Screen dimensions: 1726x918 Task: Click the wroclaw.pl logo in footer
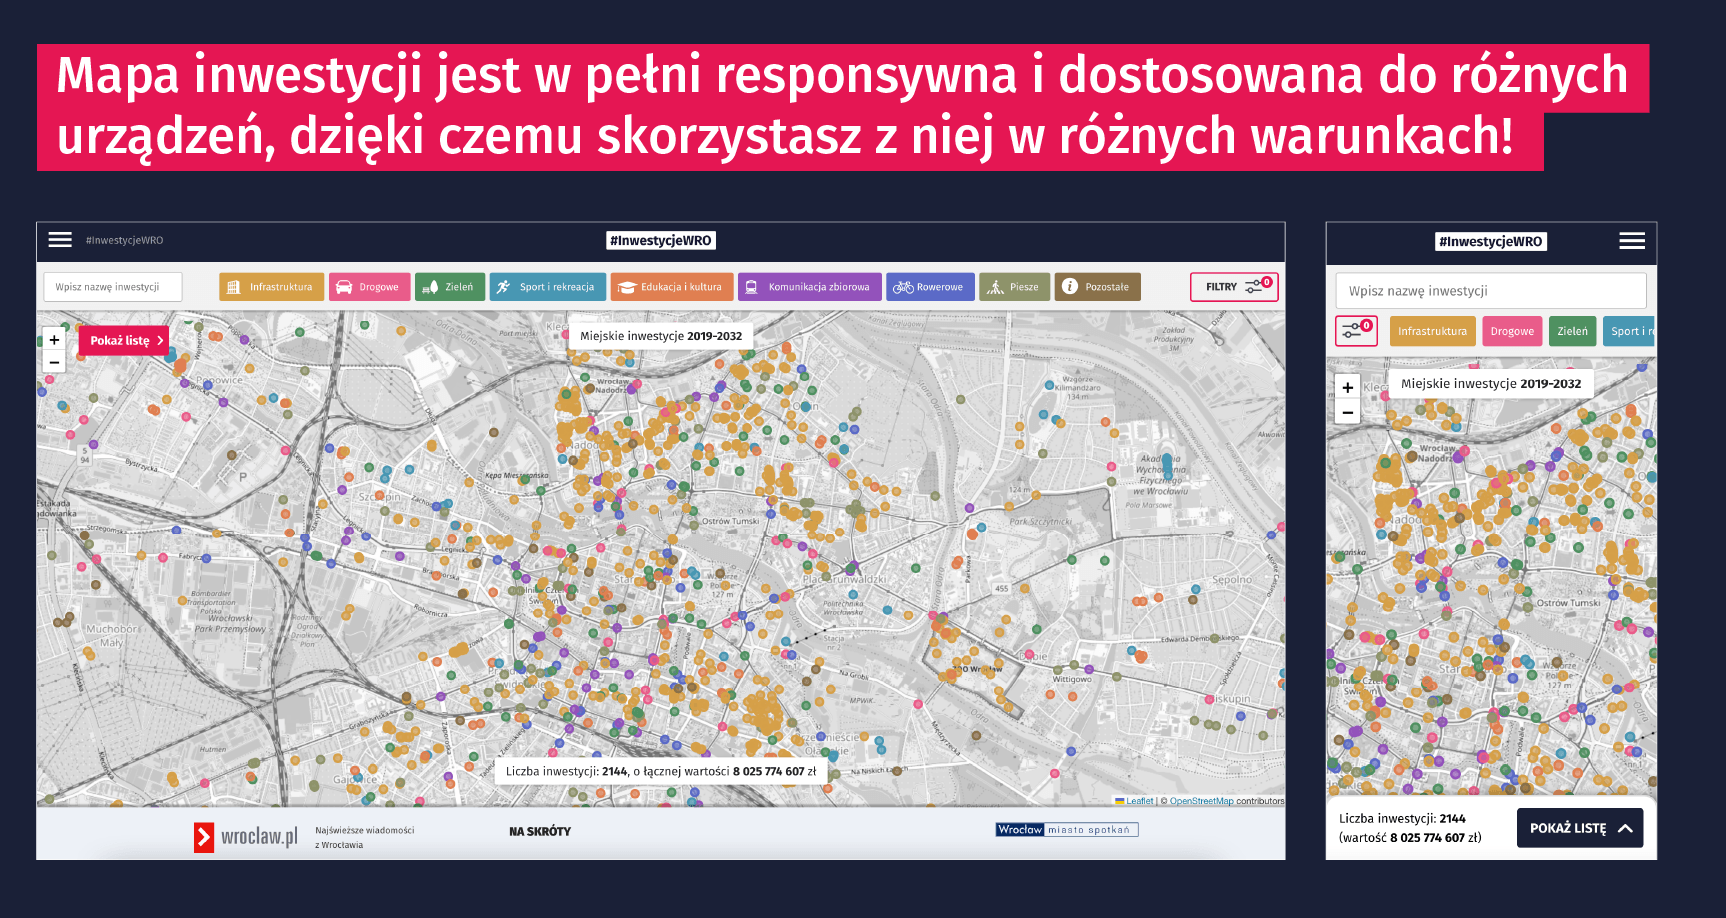pyautogui.click(x=246, y=837)
